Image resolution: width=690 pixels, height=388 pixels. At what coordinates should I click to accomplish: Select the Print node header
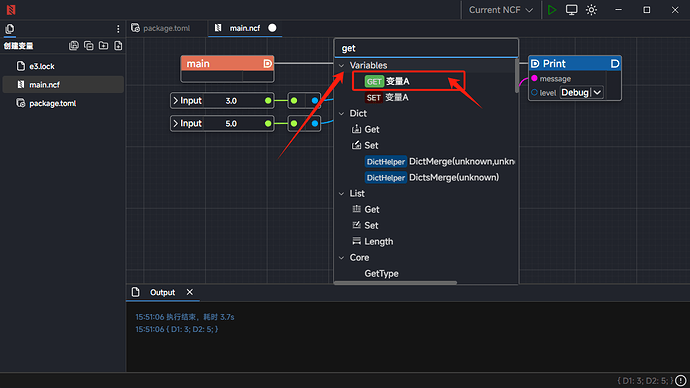point(575,64)
